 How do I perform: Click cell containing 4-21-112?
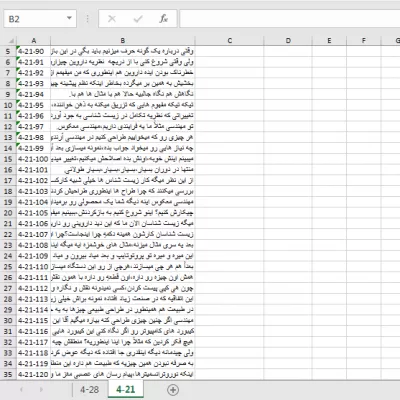pyautogui.click(x=33, y=288)
